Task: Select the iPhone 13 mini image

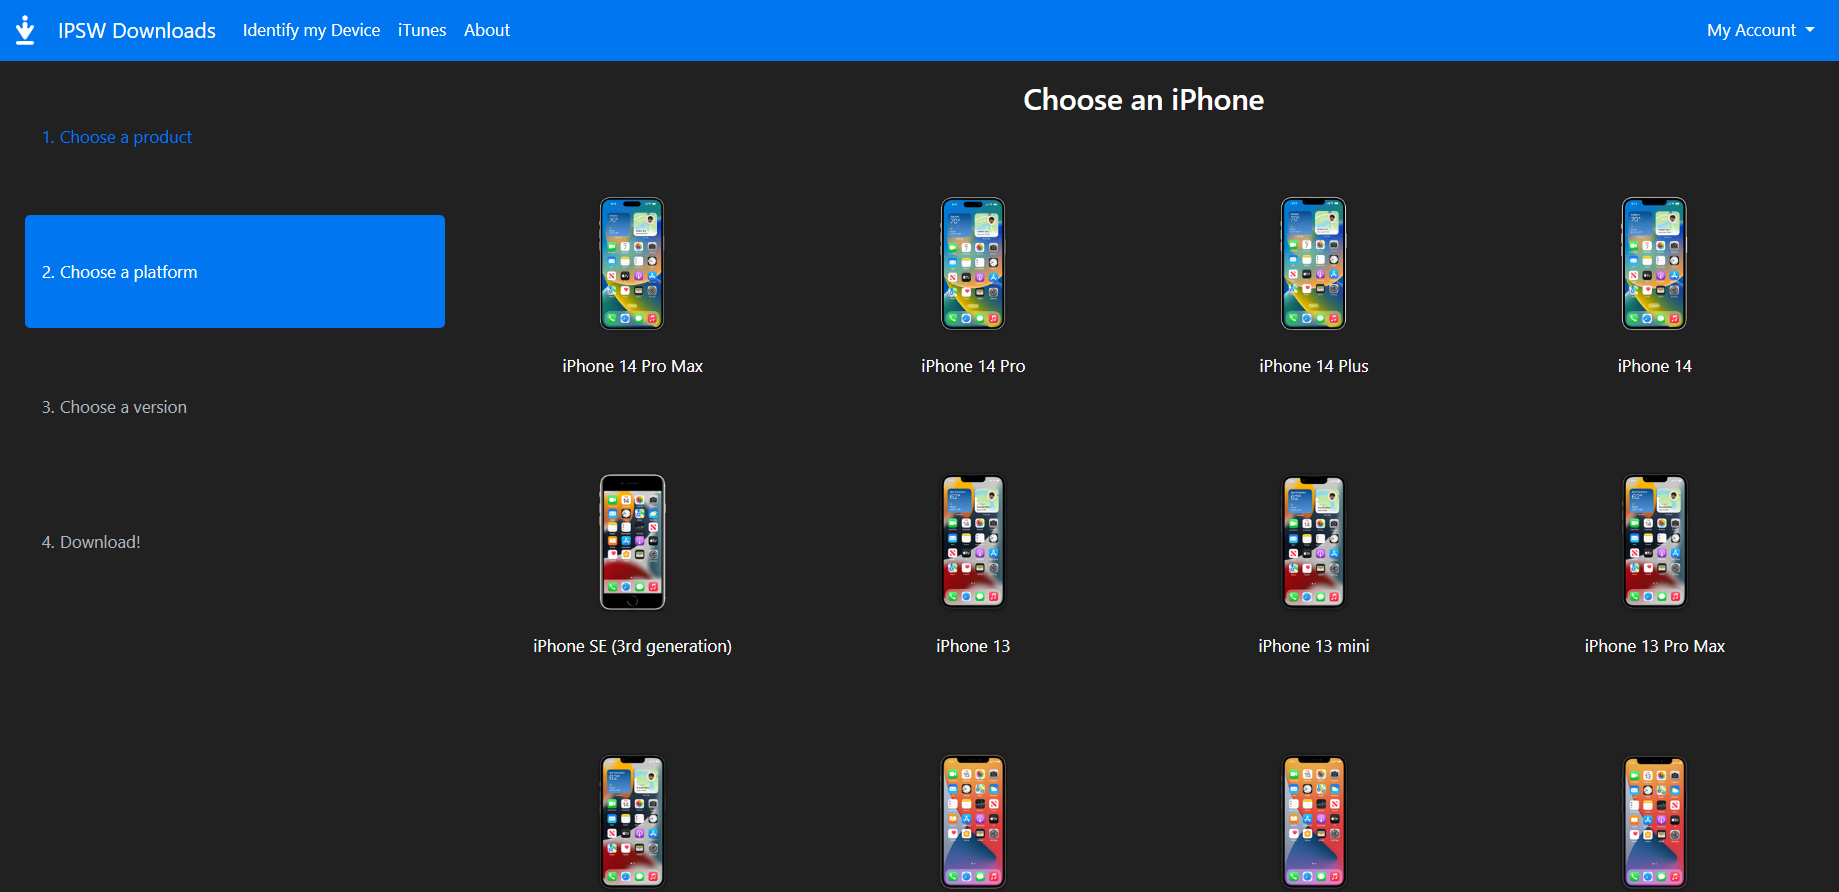Action: [x=1314, y=542]
